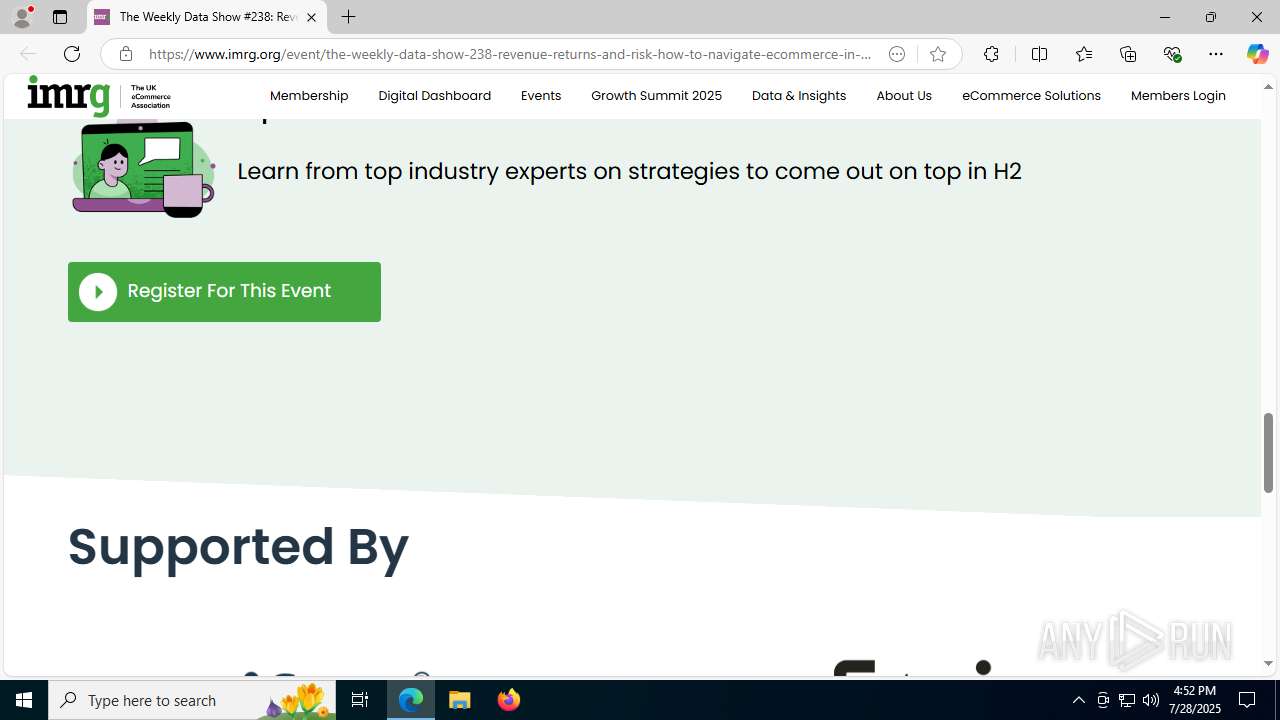Image resolution: width=1280 pixels, height=720 pixels.
Task: Click the page scroll down arrow
Action: 1268,663
